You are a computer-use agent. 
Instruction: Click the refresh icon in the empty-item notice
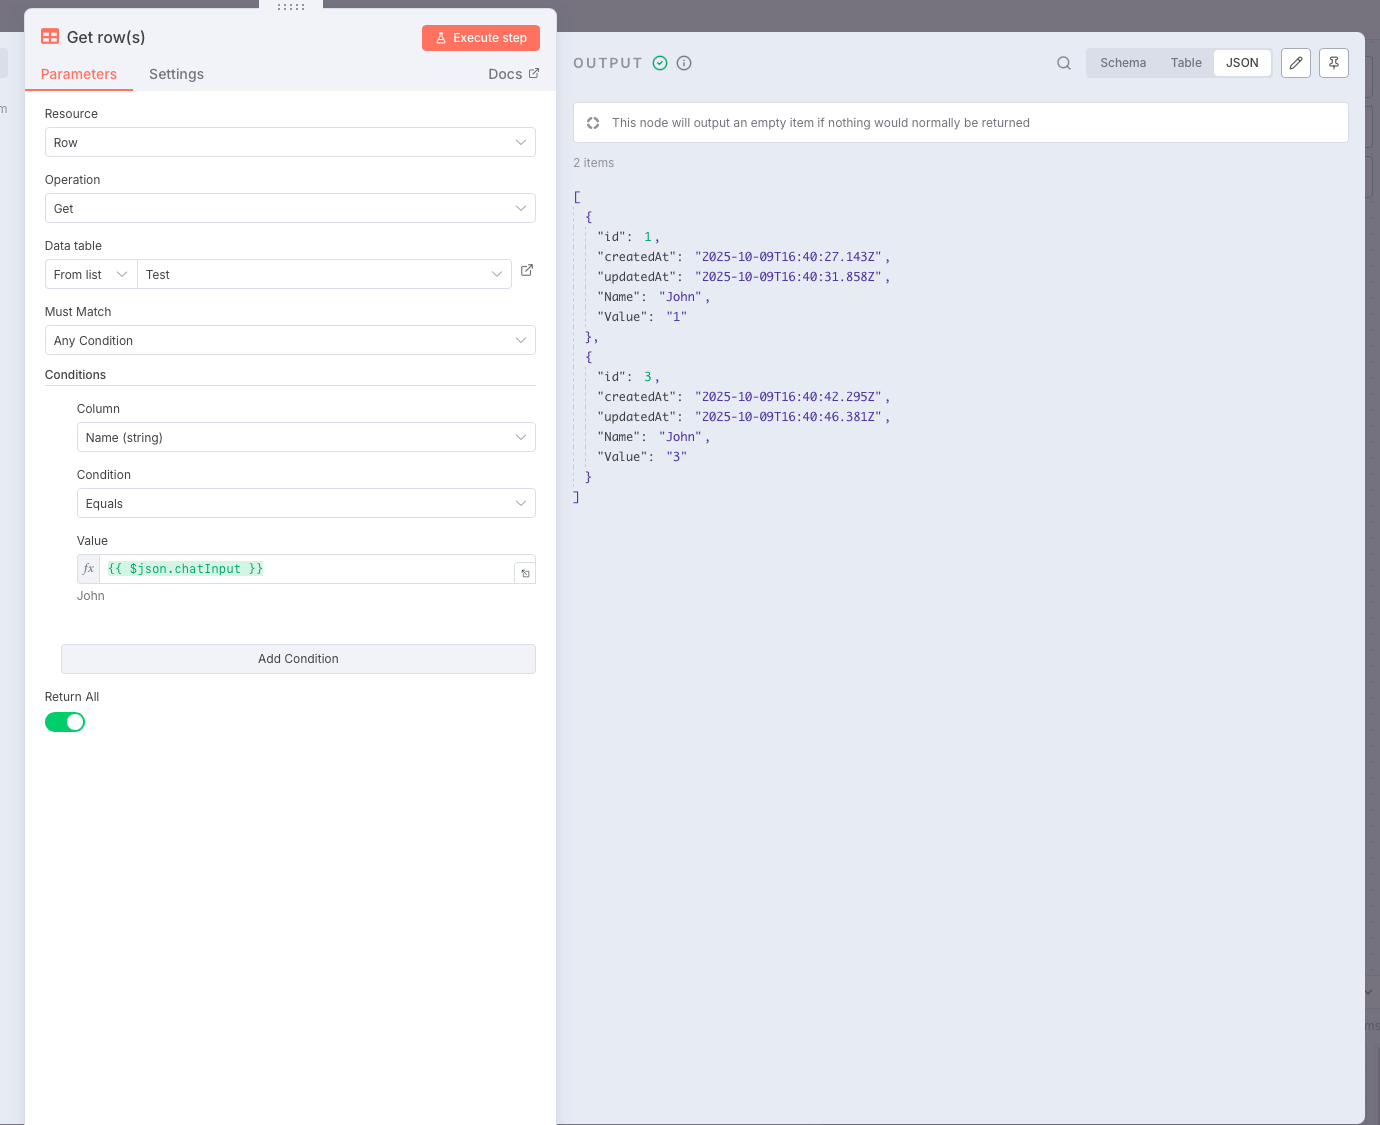pyautogui.click(x=593, y=122)
